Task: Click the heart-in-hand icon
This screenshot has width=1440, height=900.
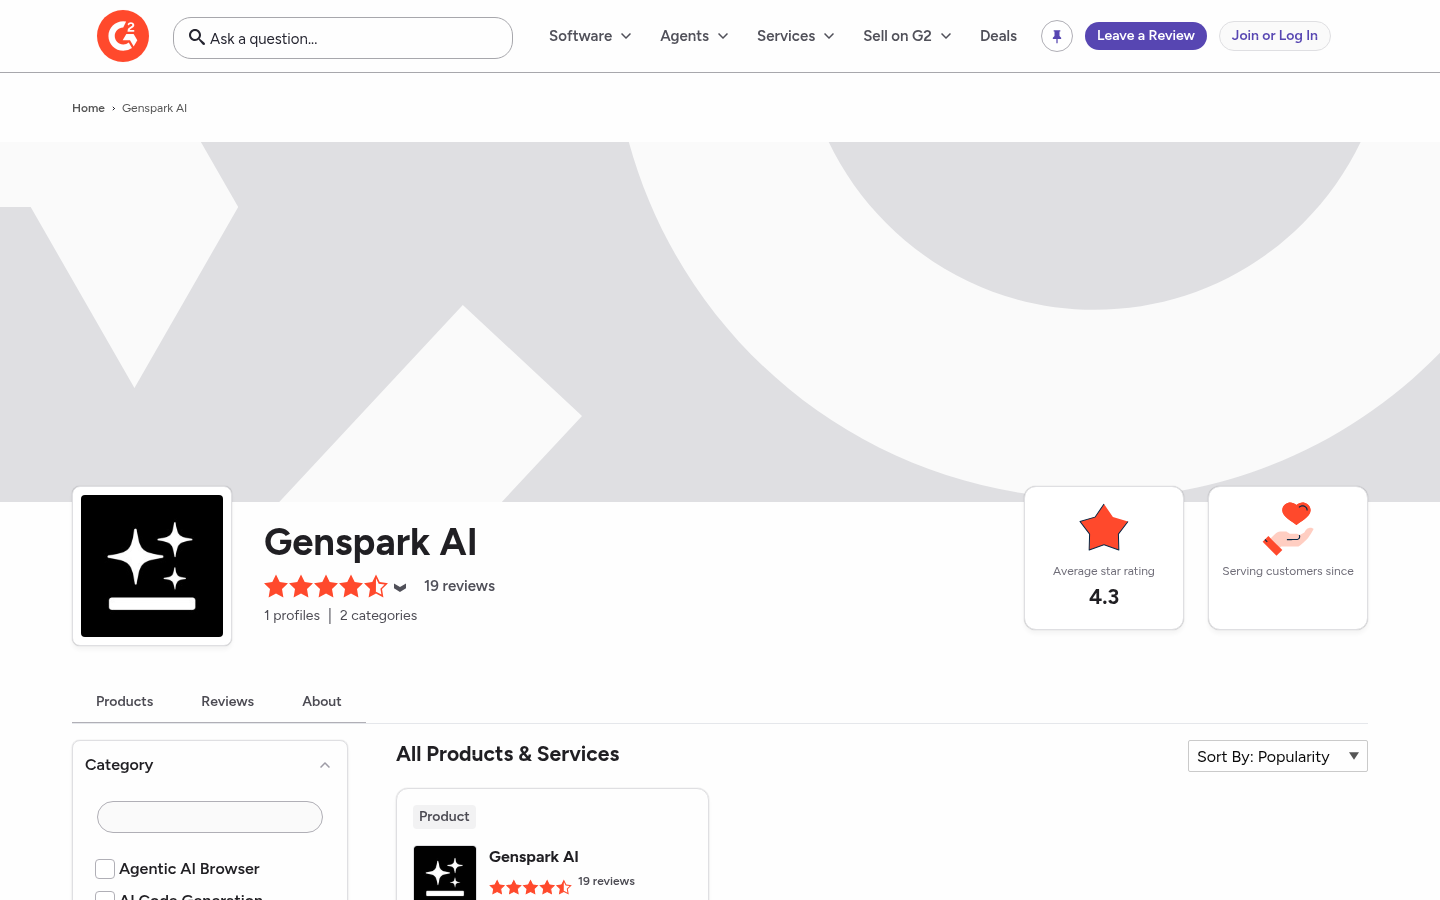Action: pos(1288,528)
